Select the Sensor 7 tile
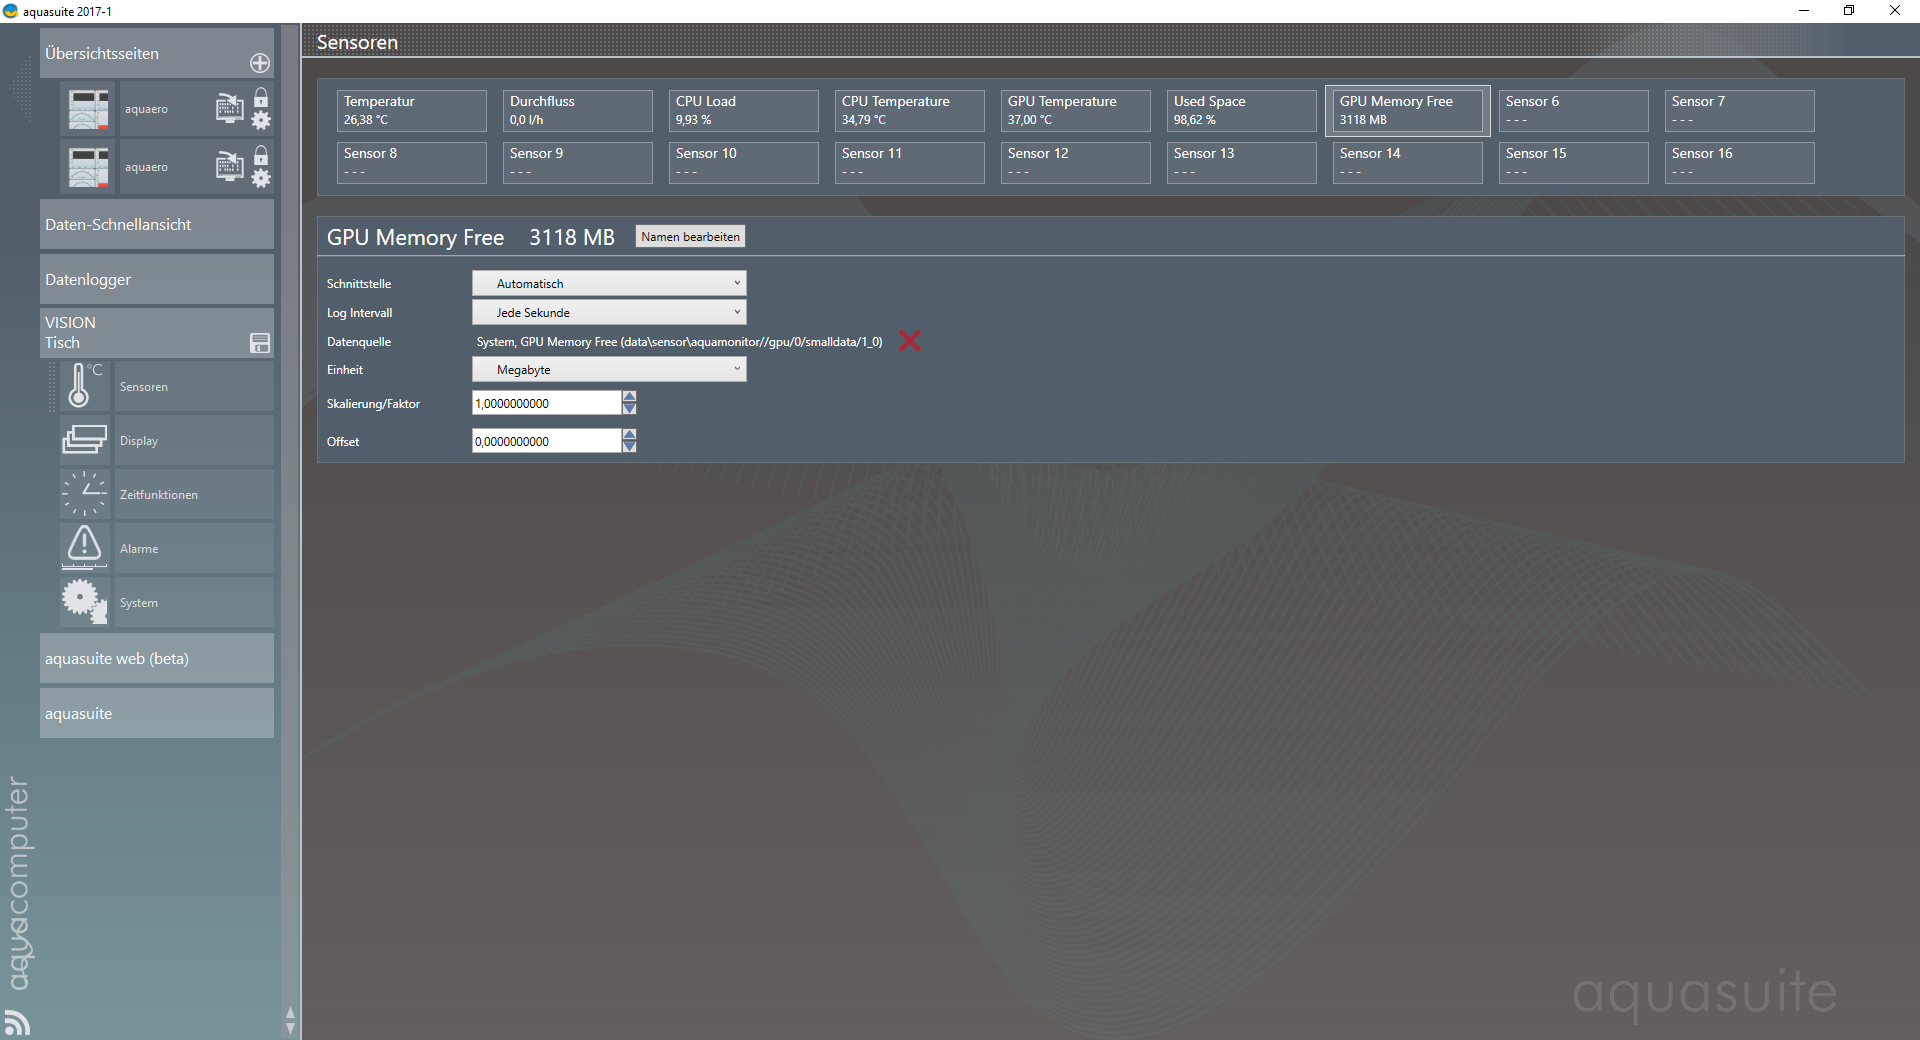Viewport: 1920px width, 1040px height. click(x=1739, y=110)
